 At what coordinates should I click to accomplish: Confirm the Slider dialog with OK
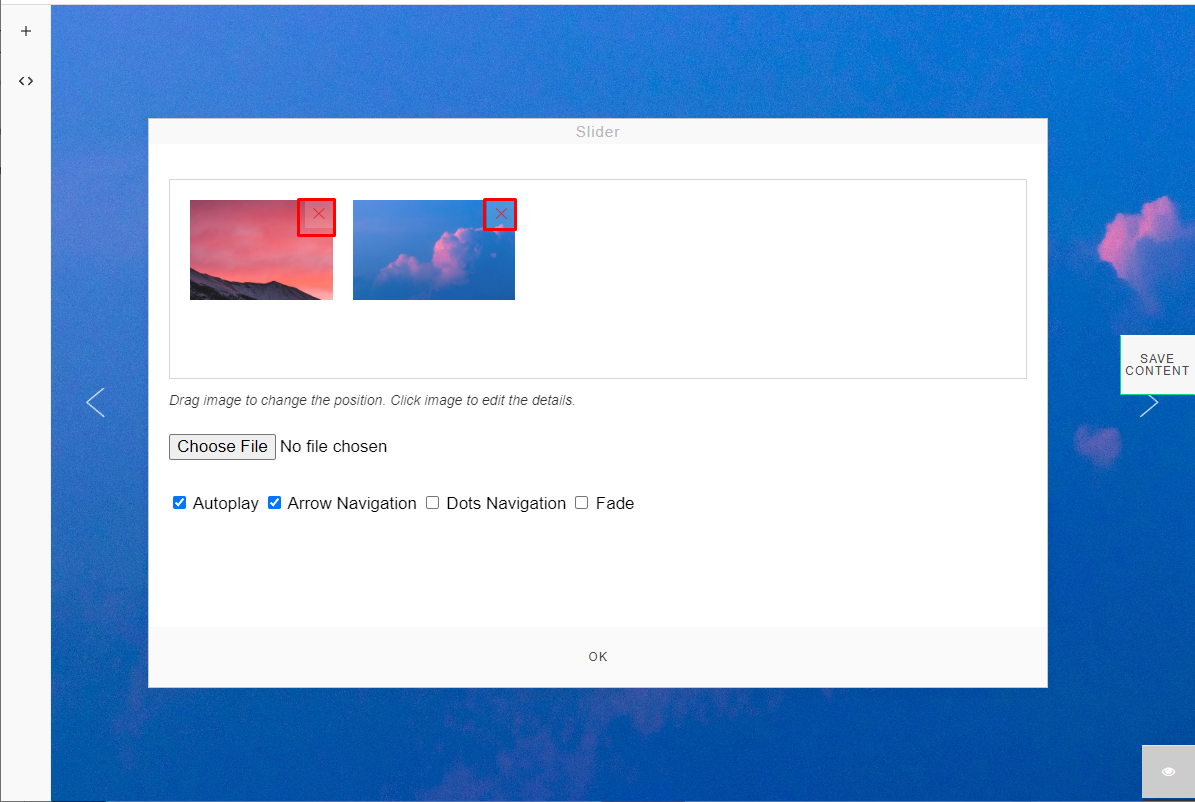tap(598, 656)
